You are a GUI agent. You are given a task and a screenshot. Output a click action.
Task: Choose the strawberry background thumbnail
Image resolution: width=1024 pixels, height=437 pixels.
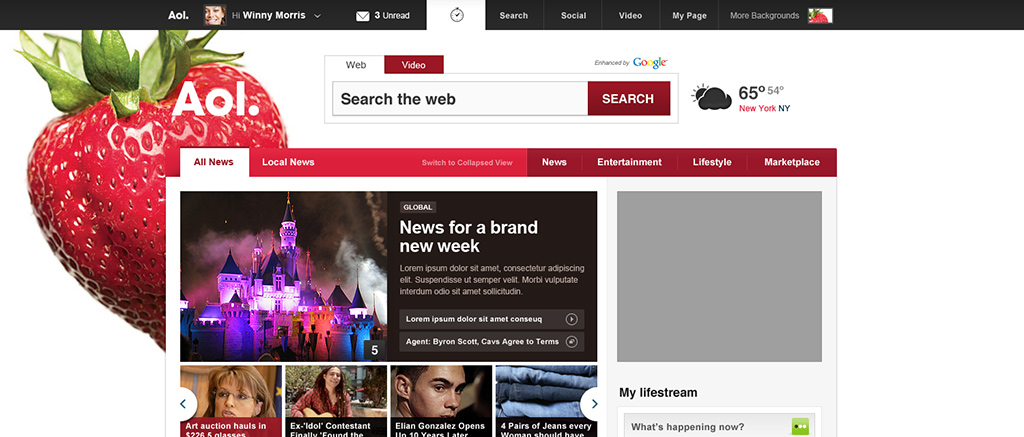click(x=820, y=16)
